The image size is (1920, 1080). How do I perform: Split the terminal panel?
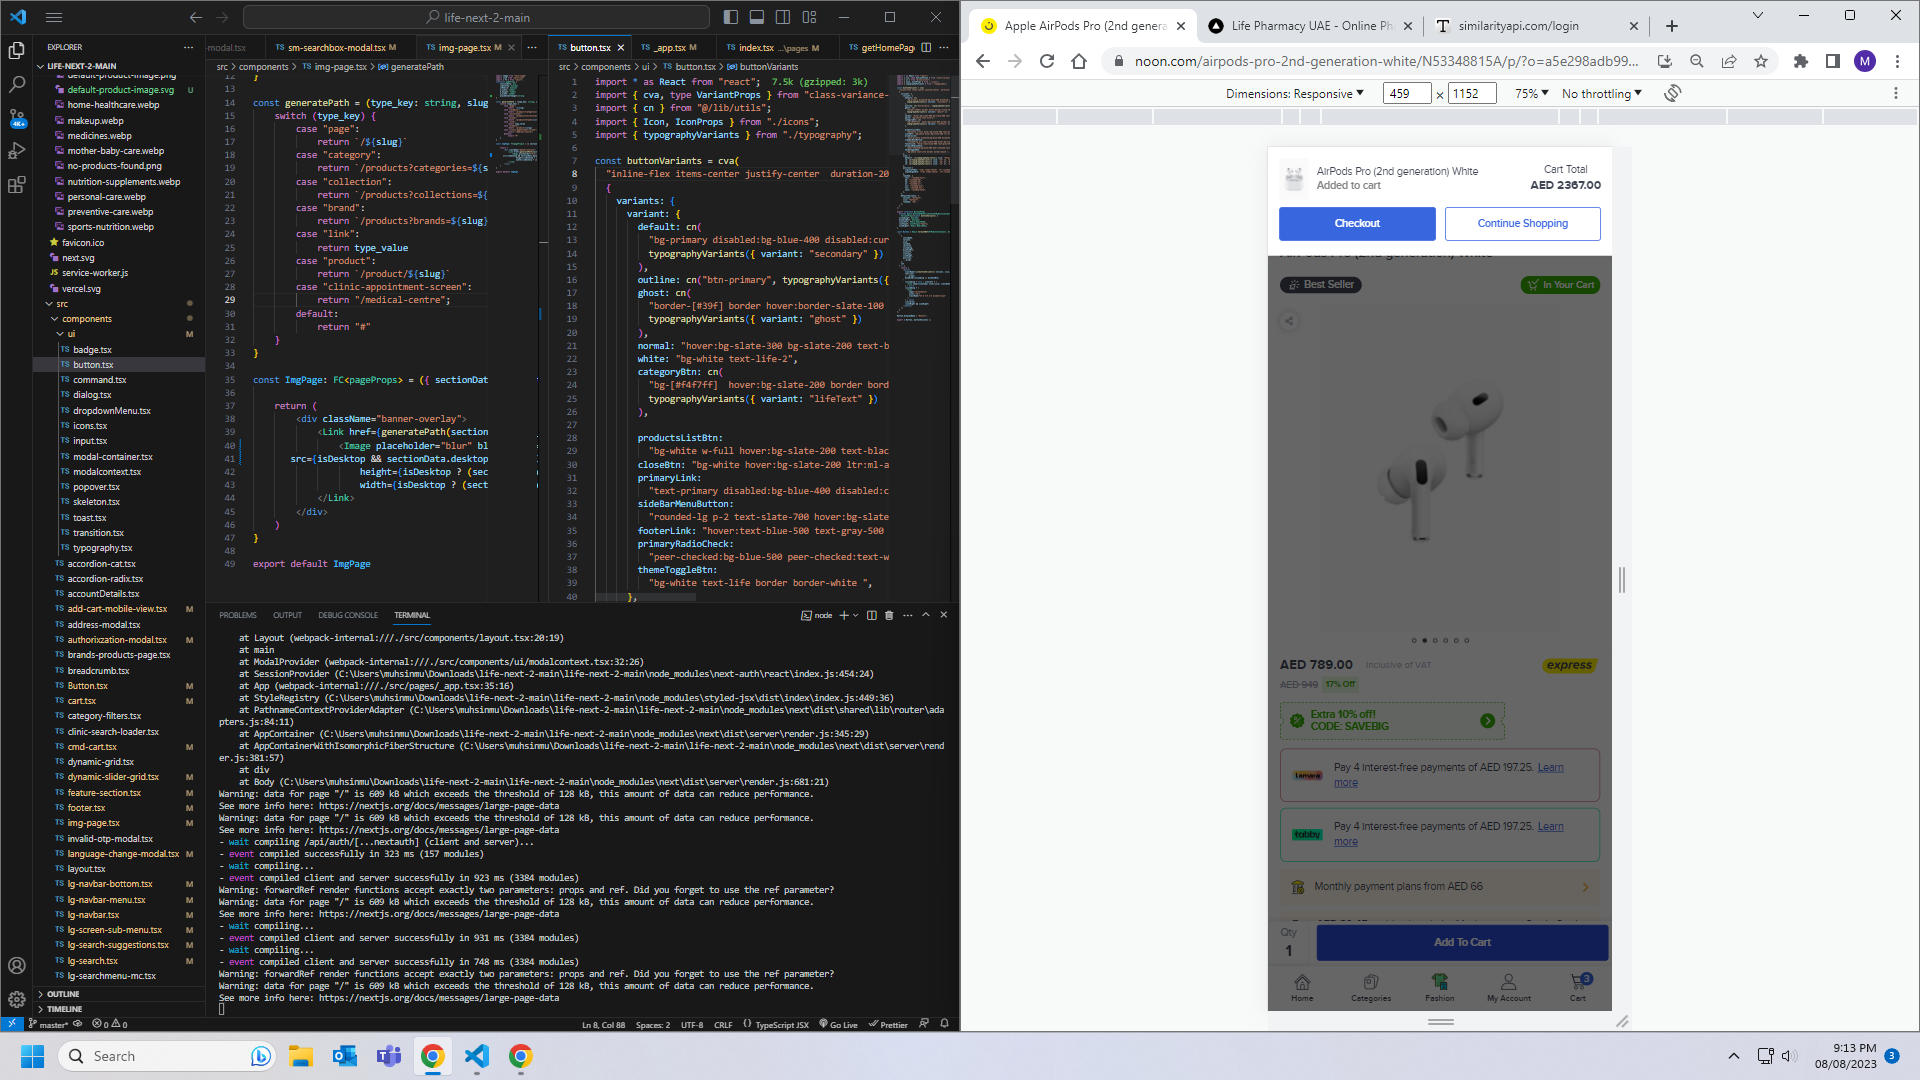point(871,615)
